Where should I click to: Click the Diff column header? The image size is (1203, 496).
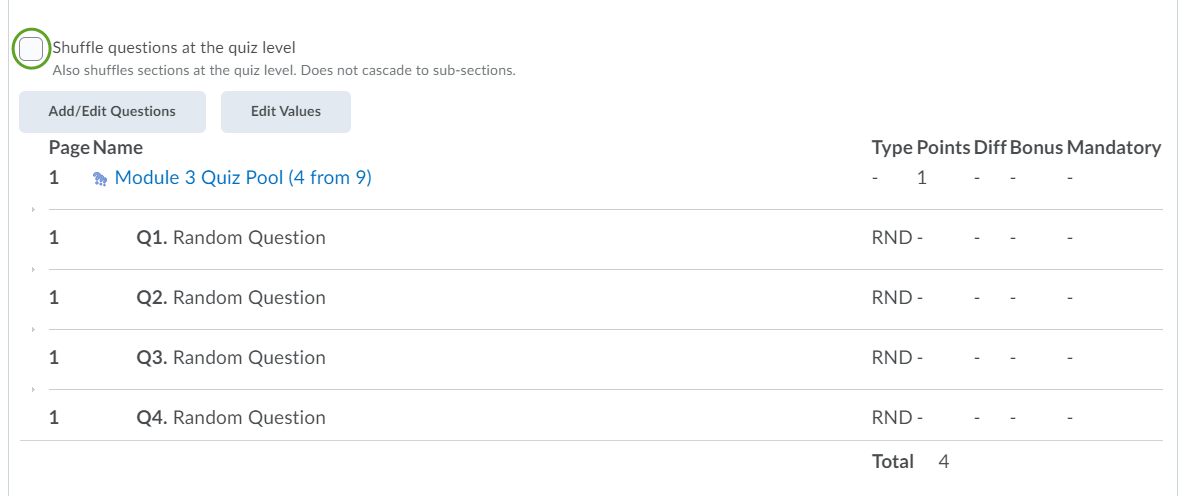[990, 148]
